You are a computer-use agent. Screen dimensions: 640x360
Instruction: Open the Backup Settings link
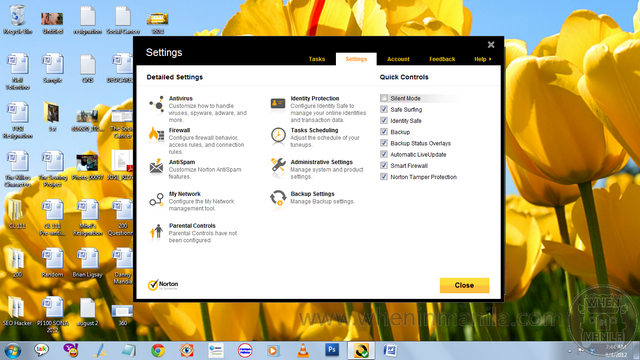pyautogui.click(x=312, y=194)
